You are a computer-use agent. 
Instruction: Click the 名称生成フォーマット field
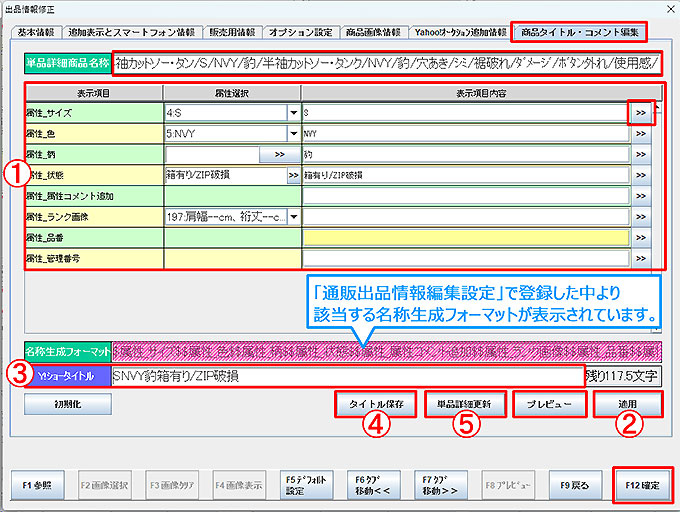click(386, 352)
